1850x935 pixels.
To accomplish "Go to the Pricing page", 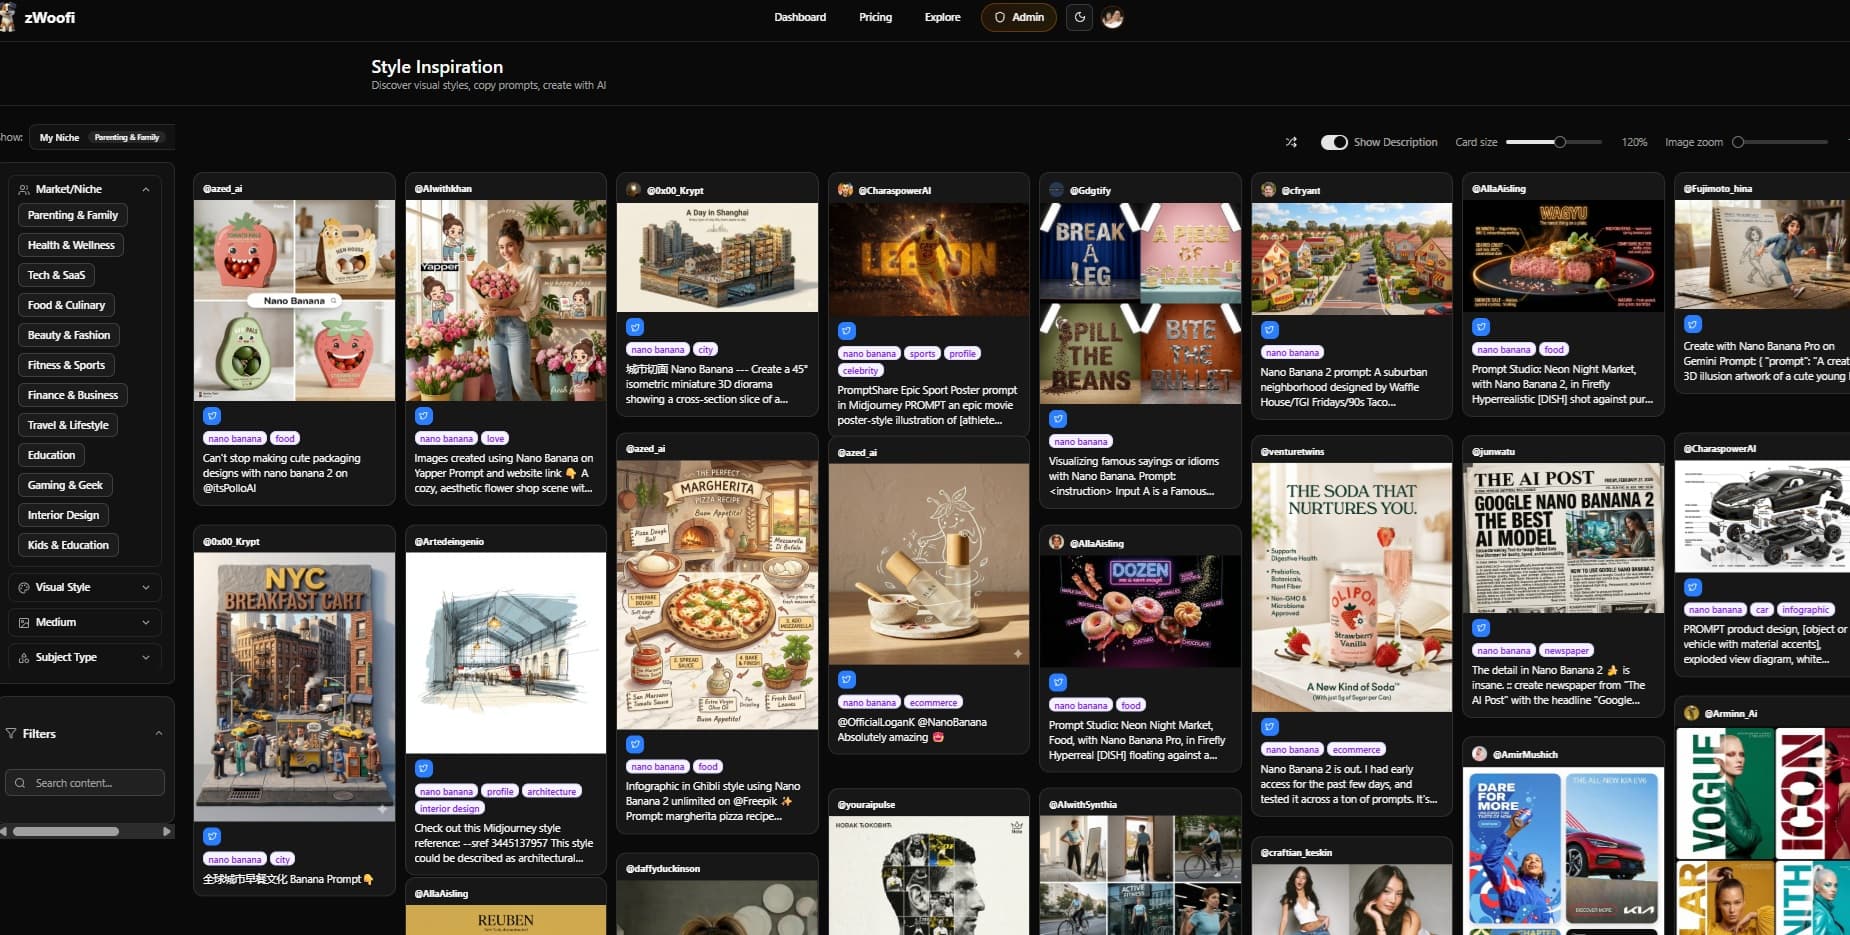I will 875,17.
